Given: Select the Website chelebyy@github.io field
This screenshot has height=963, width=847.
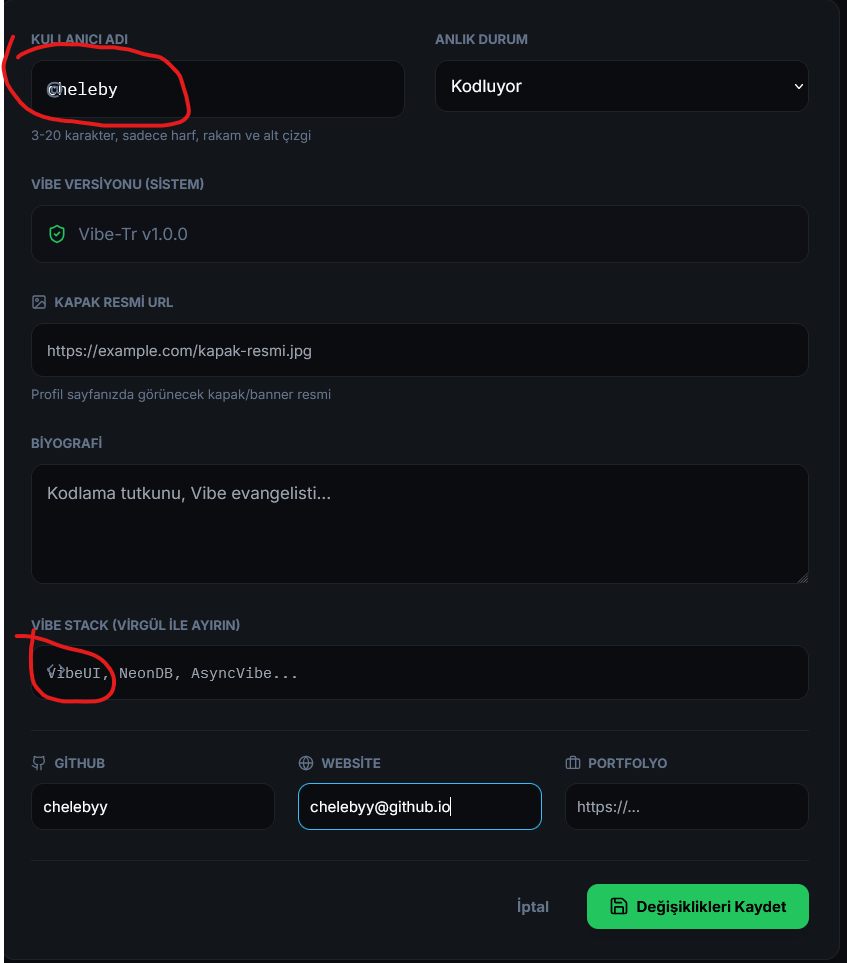Looking at the screenshot, I should (x=420, y=806).
